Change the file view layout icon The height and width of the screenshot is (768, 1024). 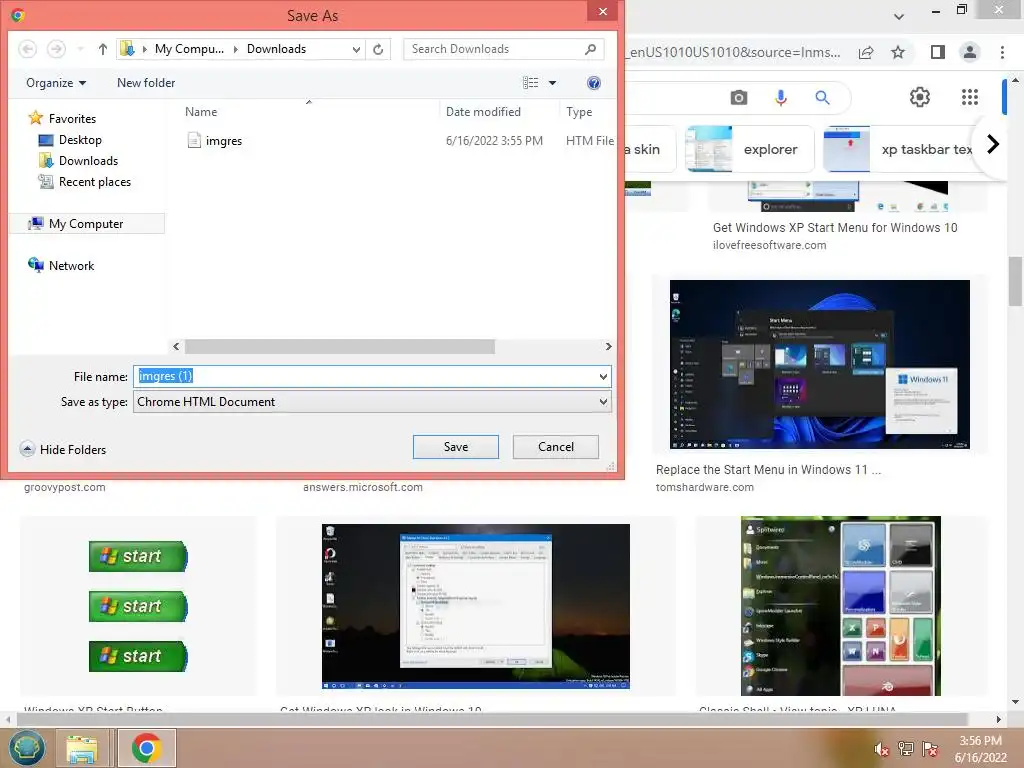point(530,83)
